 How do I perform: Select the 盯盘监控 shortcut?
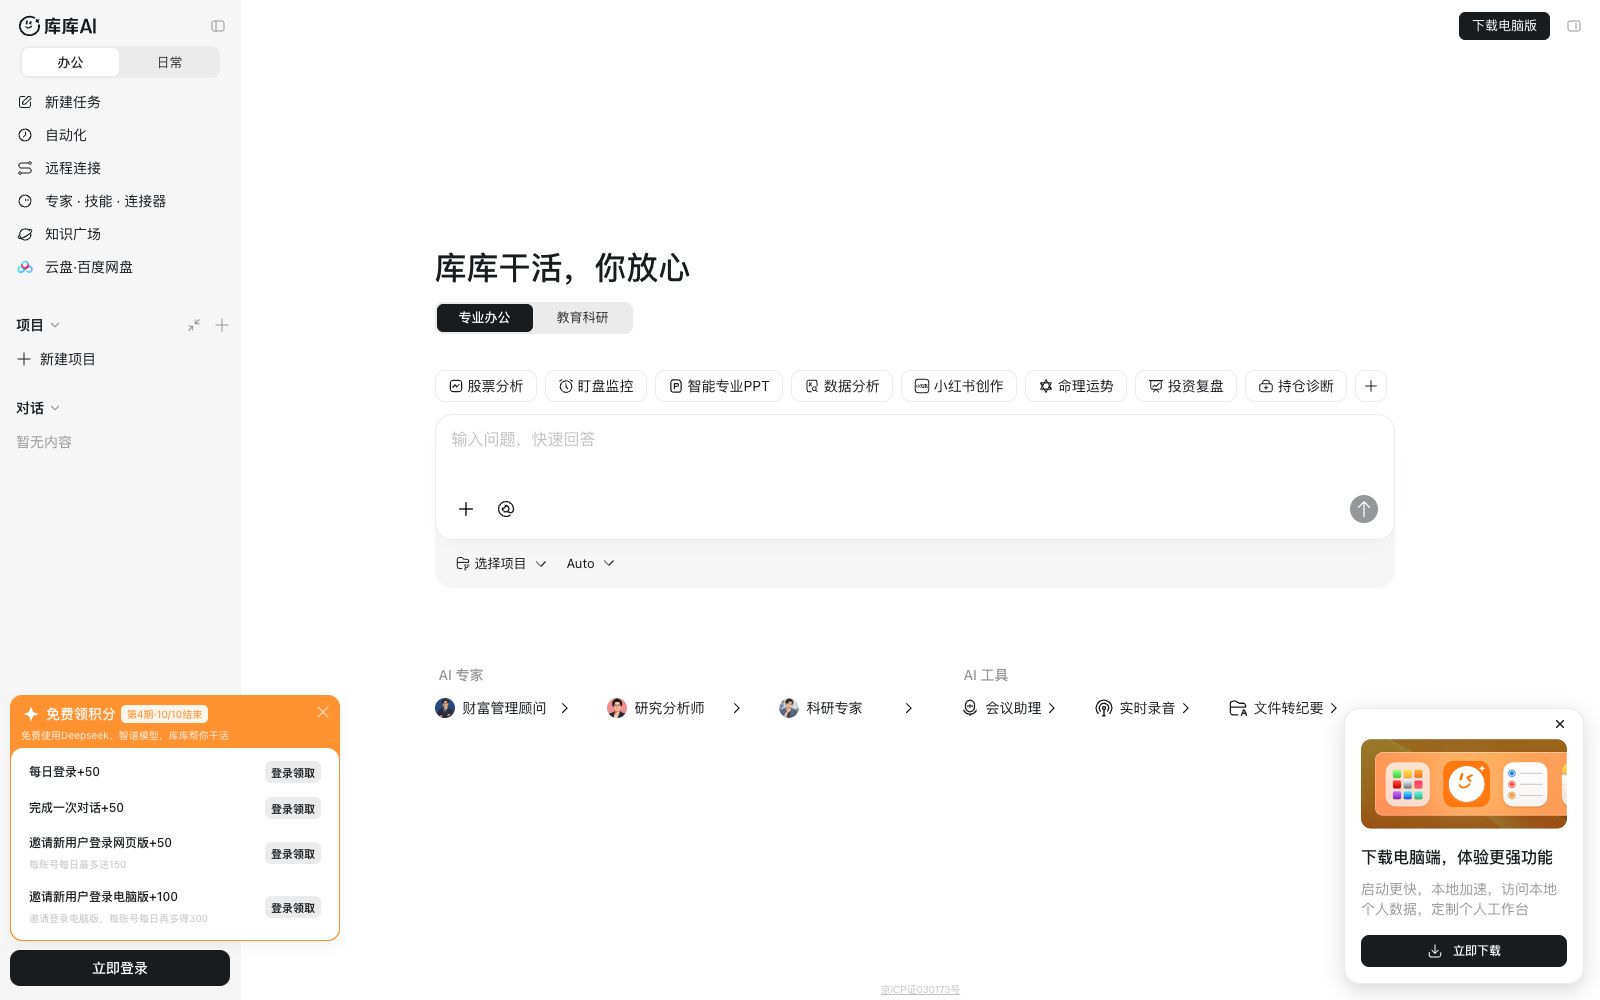(596, 386)
